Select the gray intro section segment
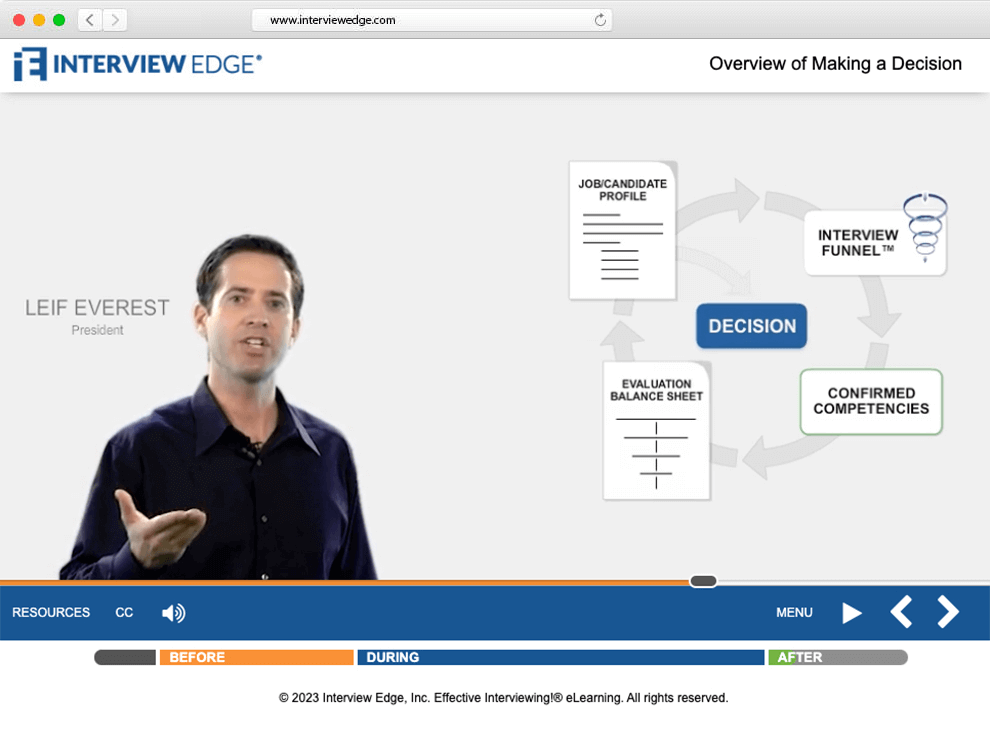This screenshot has height=739, width=990. coord(125,658)
